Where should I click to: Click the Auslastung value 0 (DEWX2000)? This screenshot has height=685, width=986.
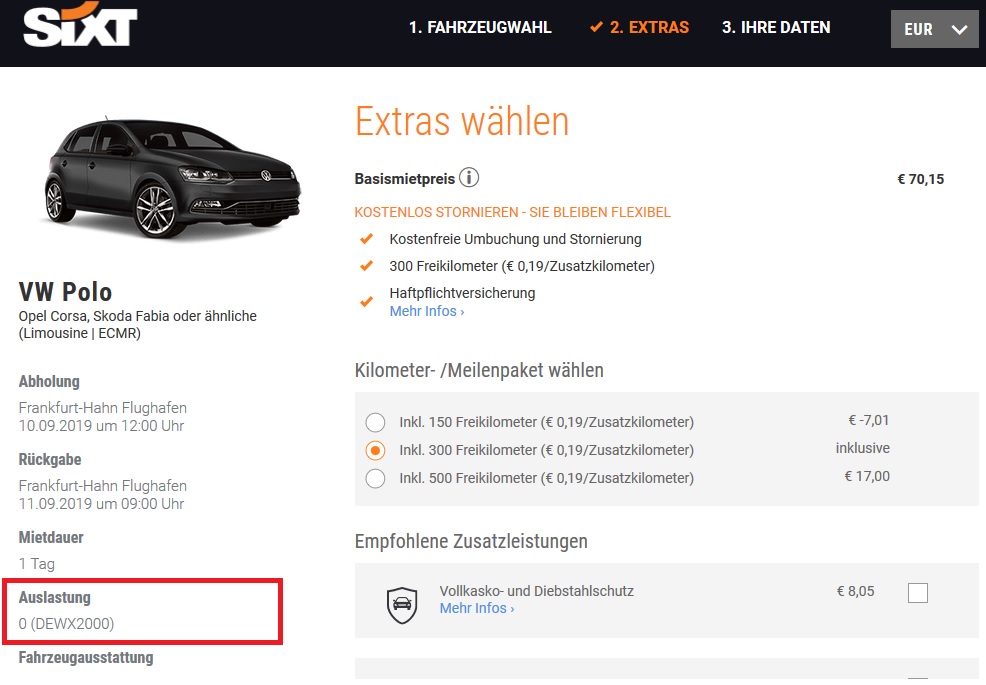click(66, 624)
